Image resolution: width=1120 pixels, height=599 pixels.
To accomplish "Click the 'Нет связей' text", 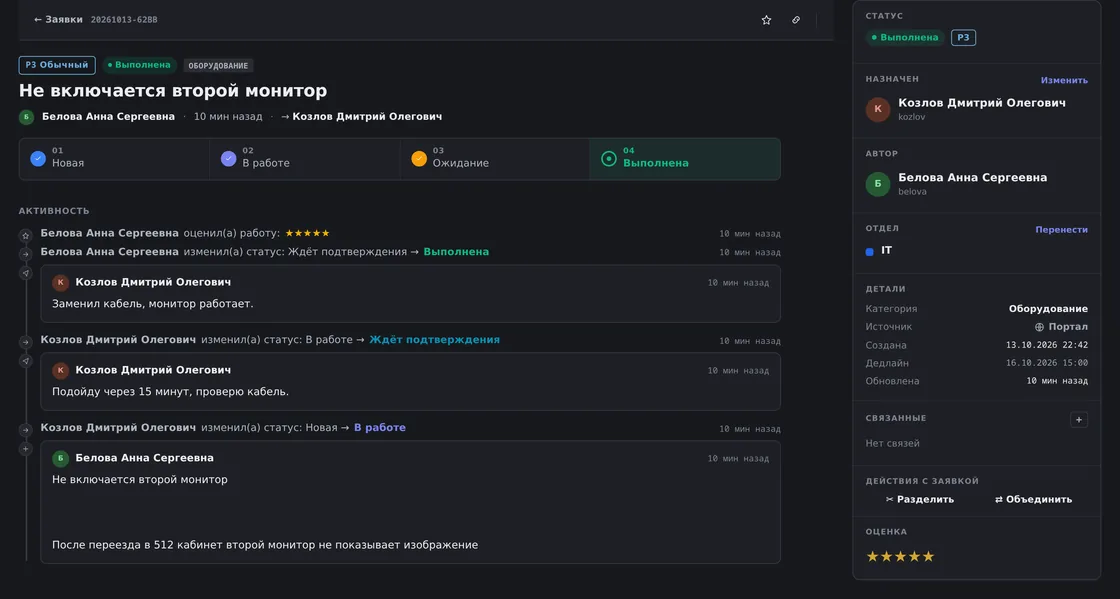I will point(893,443).
